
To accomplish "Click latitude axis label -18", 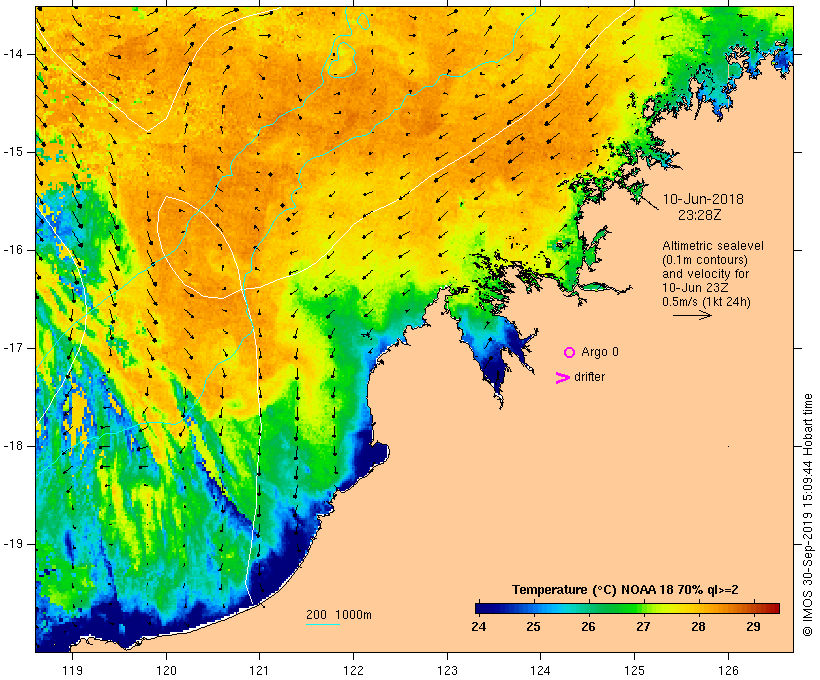I will [12, 446].
